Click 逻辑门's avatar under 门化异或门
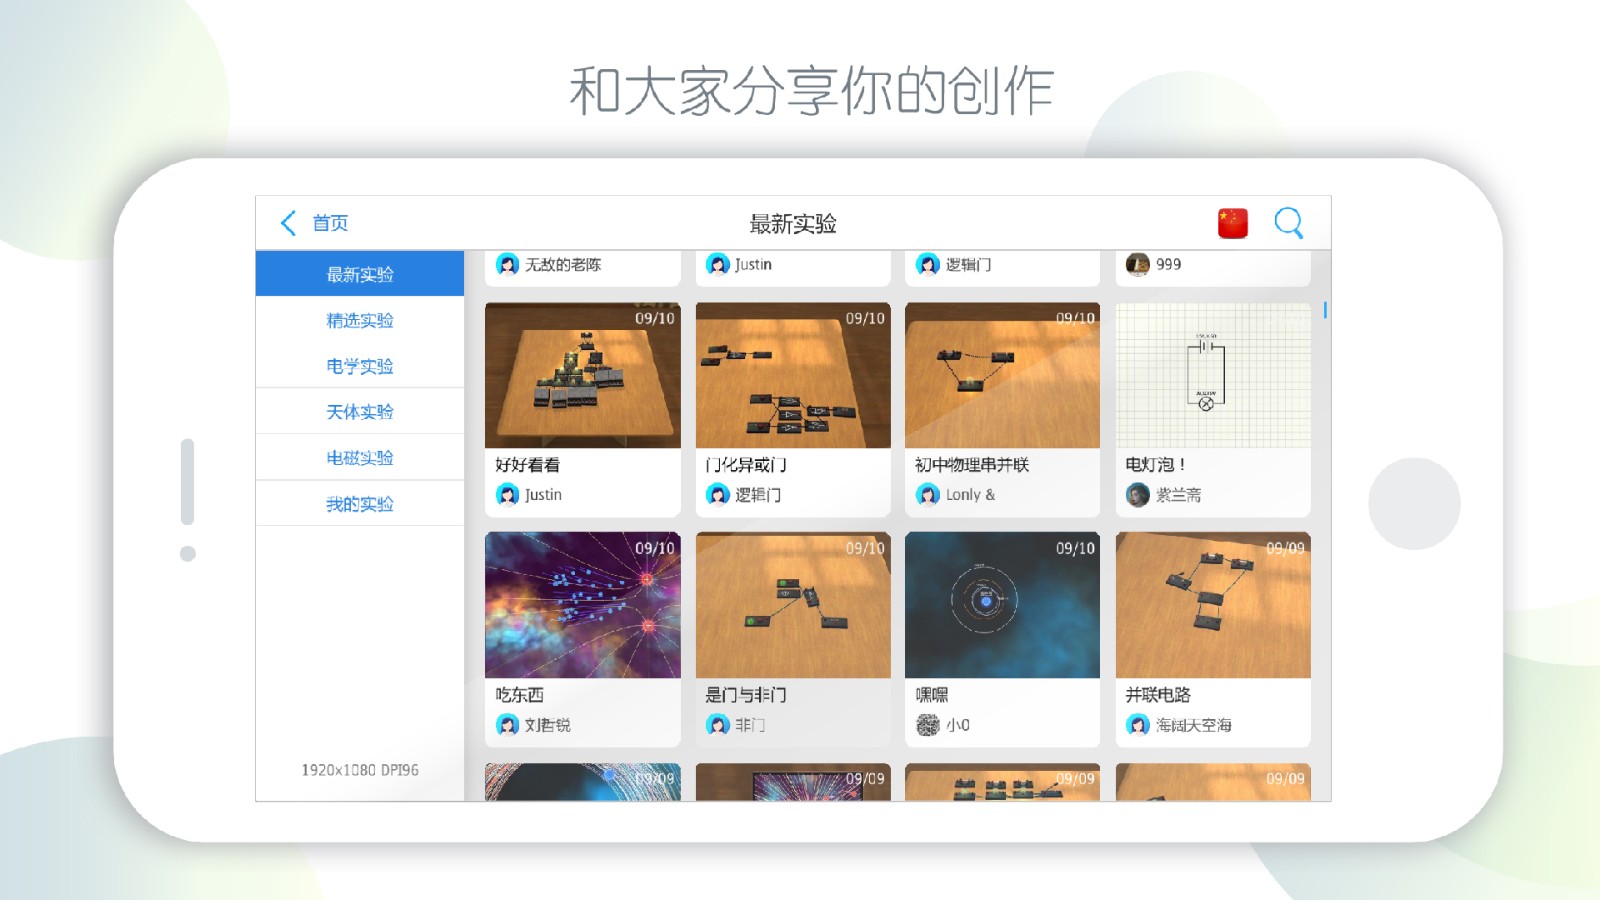 click(x=716, y=494)
